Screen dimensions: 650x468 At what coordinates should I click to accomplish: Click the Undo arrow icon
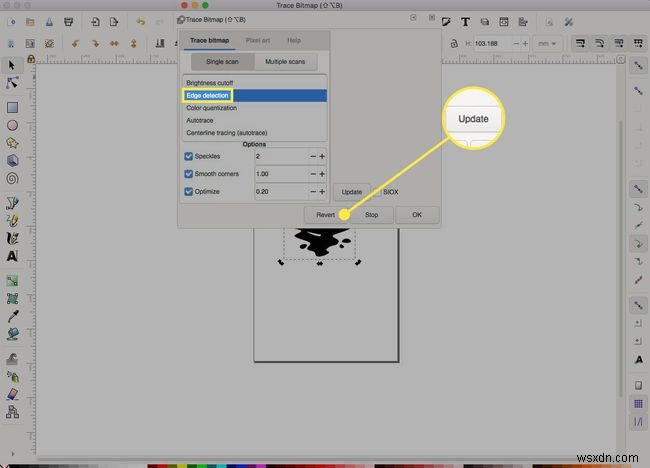click(141, 22)
